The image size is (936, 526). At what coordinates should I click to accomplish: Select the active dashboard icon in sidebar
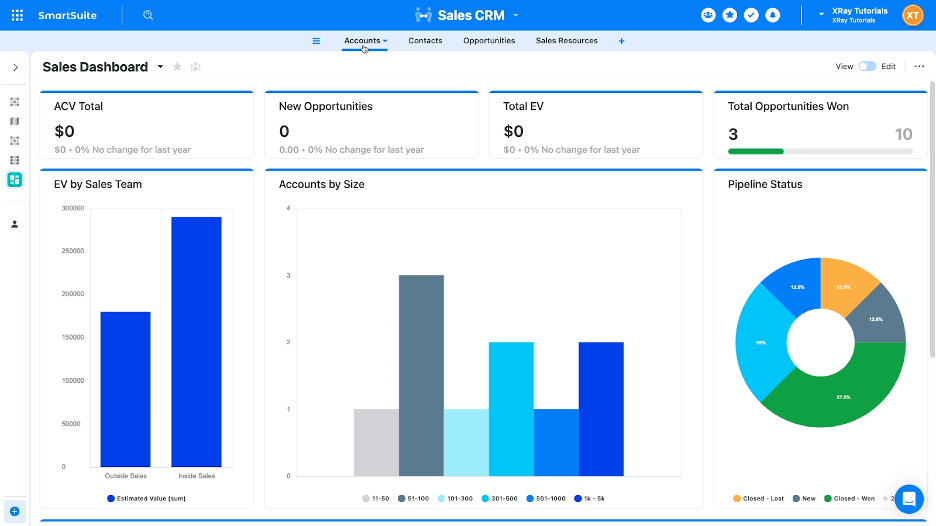click(x=15, y=180)
